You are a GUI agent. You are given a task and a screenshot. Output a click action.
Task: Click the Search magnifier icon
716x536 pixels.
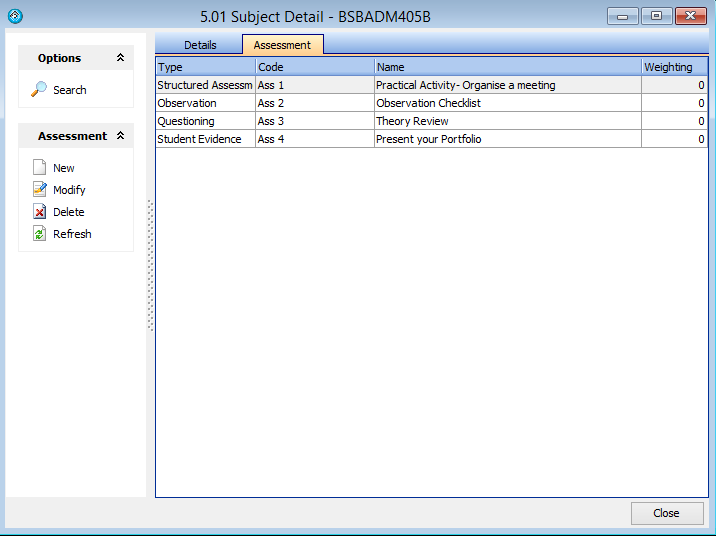tap(39, 90)
